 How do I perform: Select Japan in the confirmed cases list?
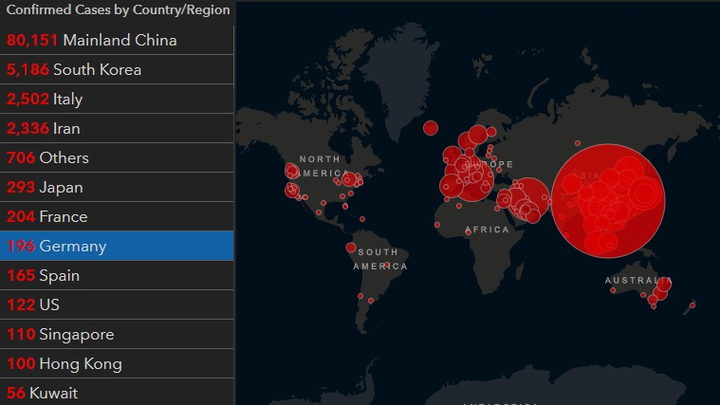tap(117, 187)
